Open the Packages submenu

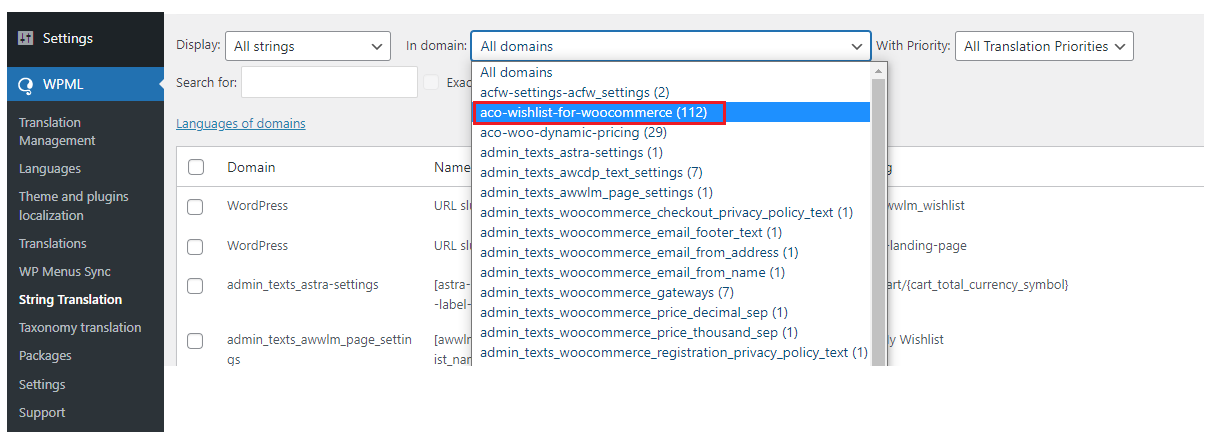[45, 355]
